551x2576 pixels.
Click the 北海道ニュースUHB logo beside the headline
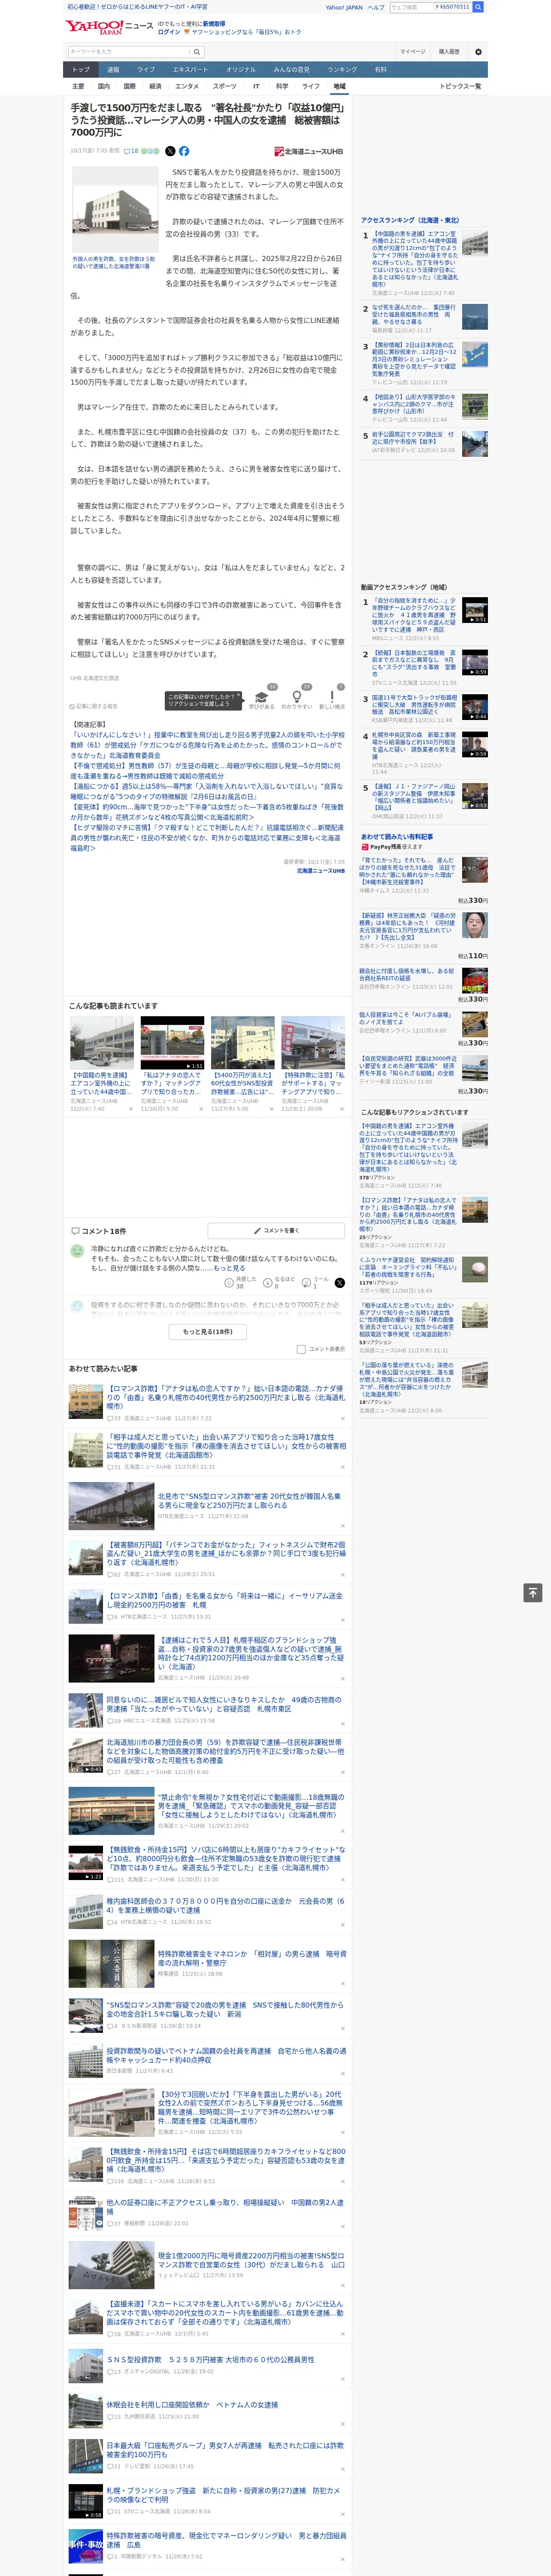[309, 152]
